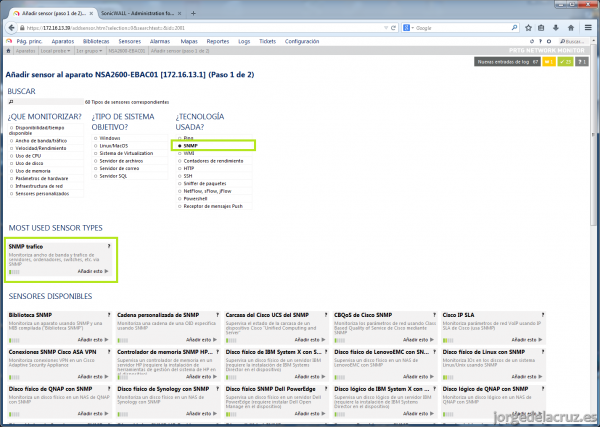Image resolution: width=600 pixels, height=427 pixels.
Task: Open help for Cadena personalizada de SNMP
Action: (x=217, y=315)
